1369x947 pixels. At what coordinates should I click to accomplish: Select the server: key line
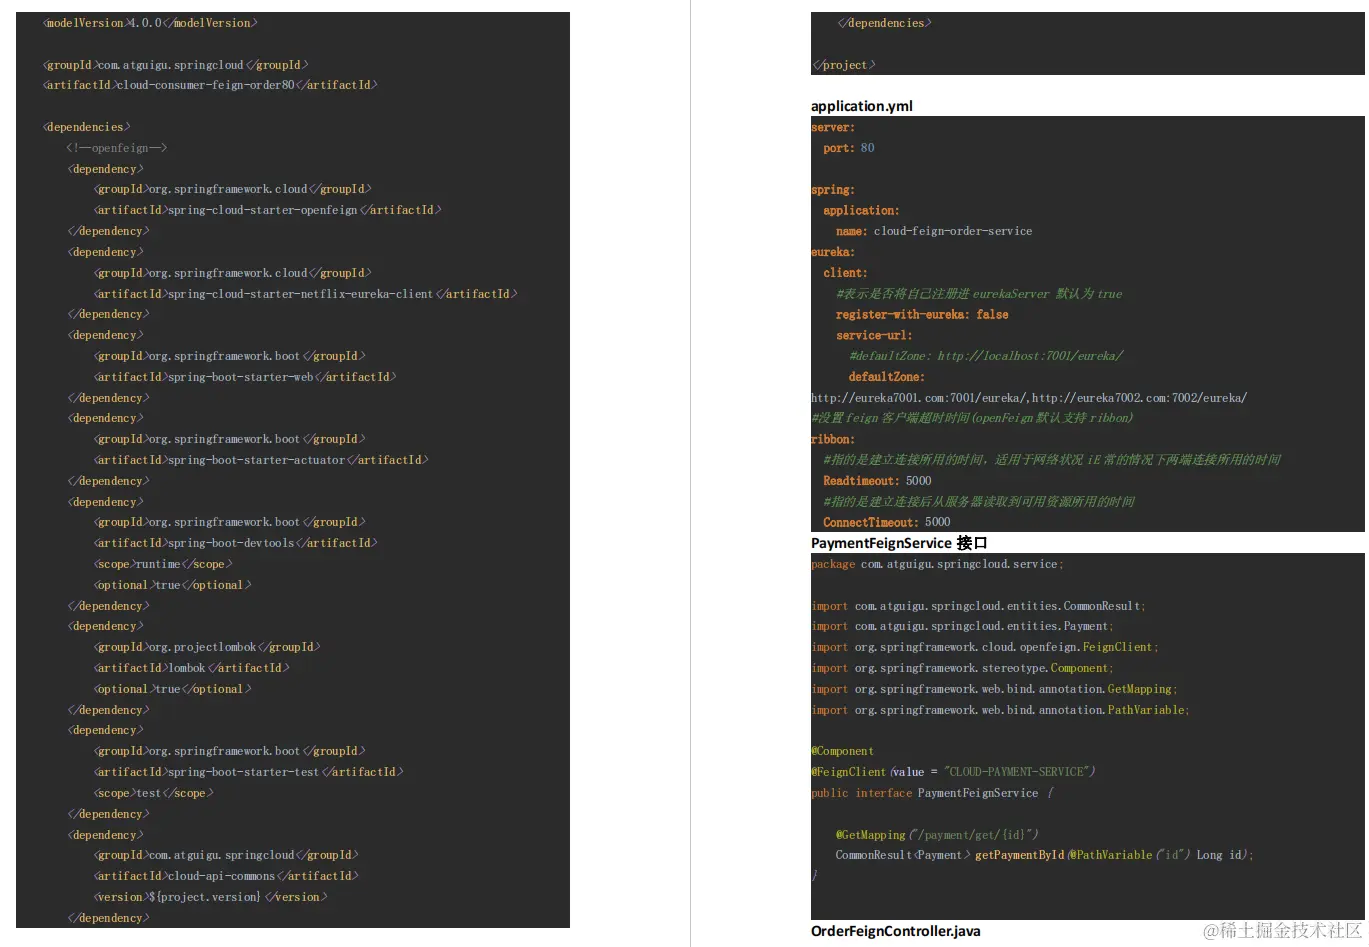(833, 127)
